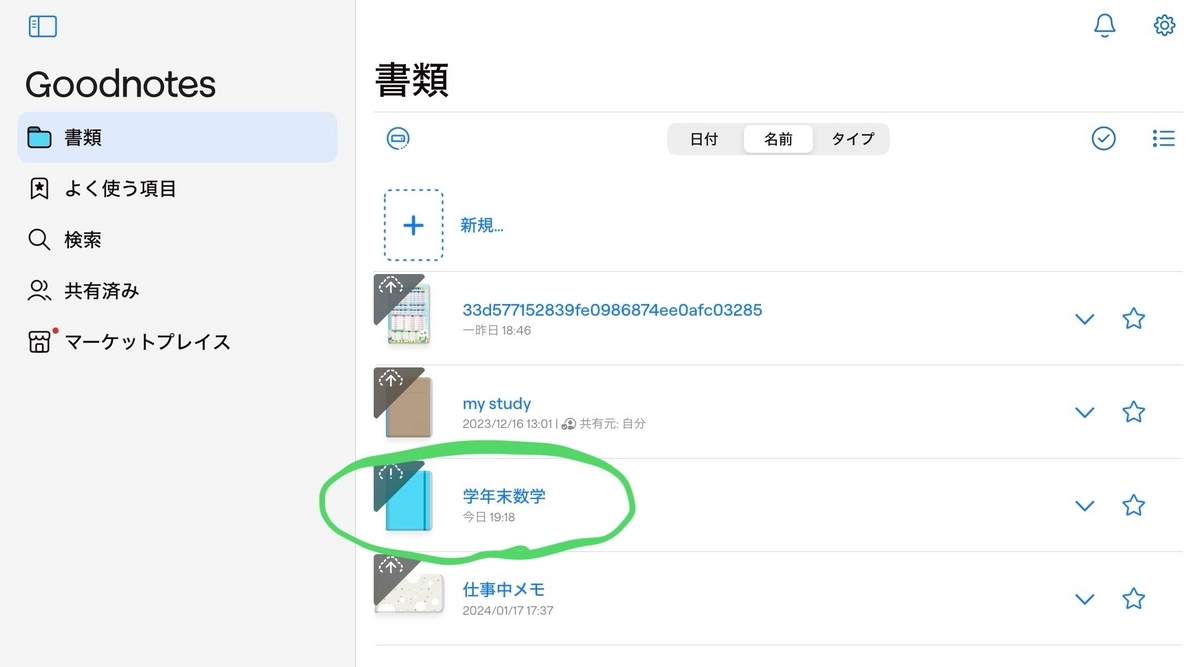
Task: Click the 新規... label
Action: click(x=481, y=225)
